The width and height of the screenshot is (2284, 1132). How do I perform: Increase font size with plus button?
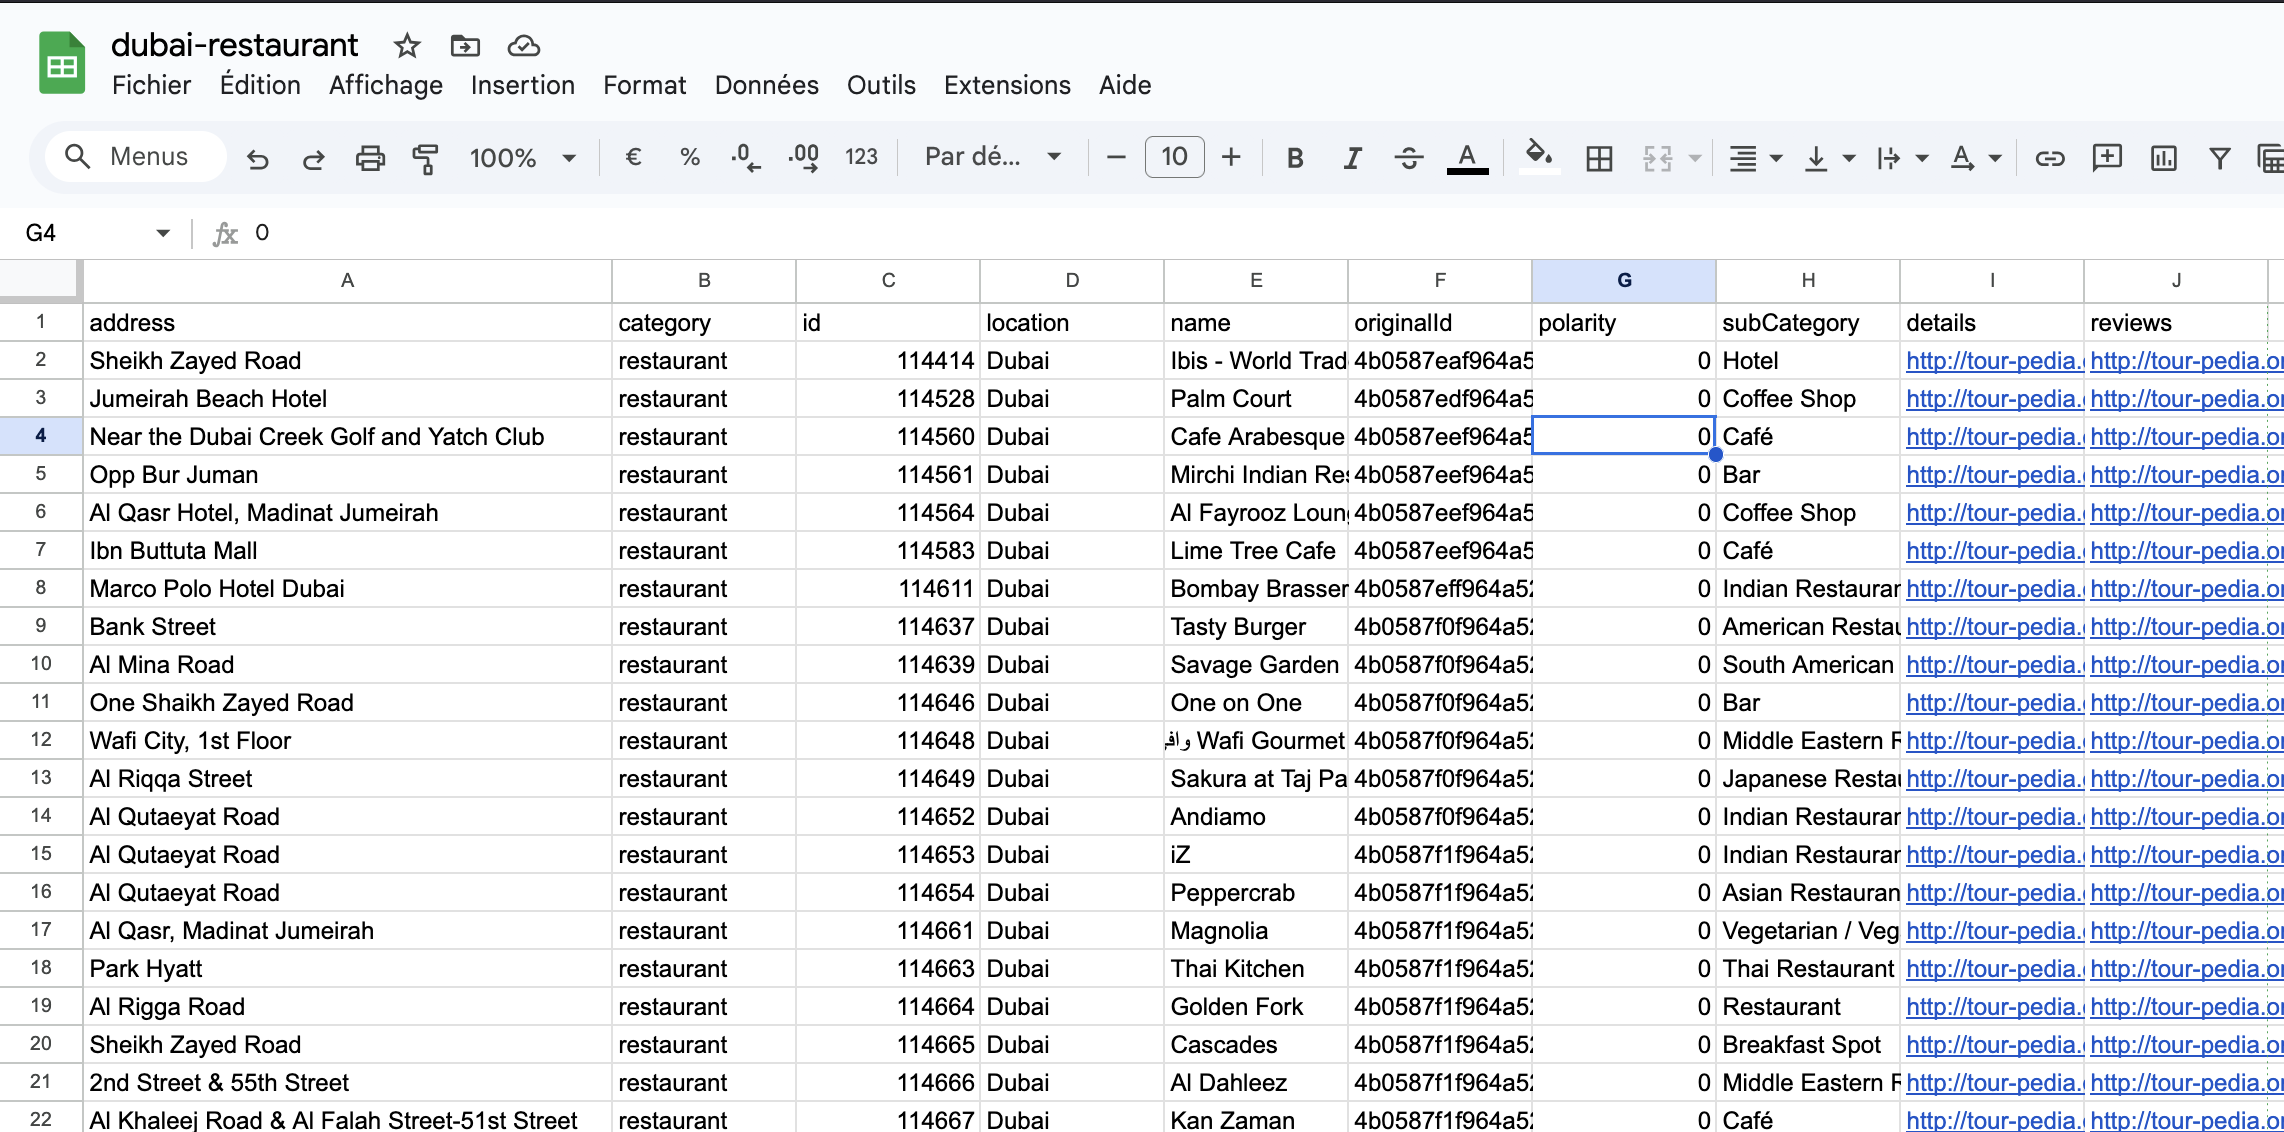click(x=1231, y=157)
